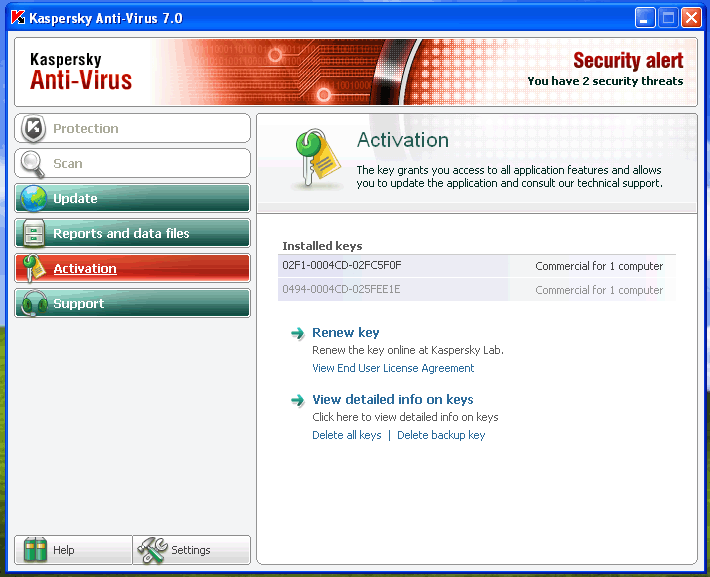Click the Kaspersky K icon in title bar
Screen dimensions: 710x577
coord(16,18)
